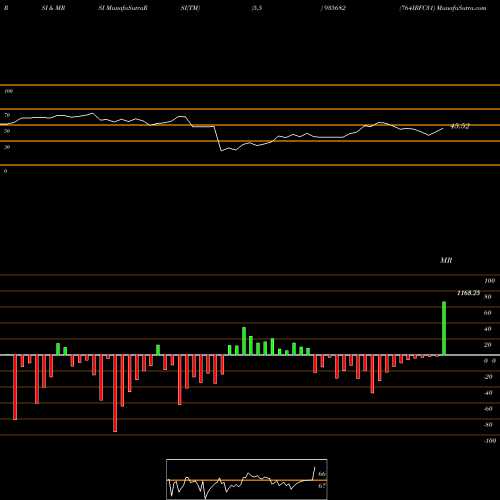Screen dimensions: 500x500
Task: Click the 67 label in the mini chart
Action: point(322,486)
